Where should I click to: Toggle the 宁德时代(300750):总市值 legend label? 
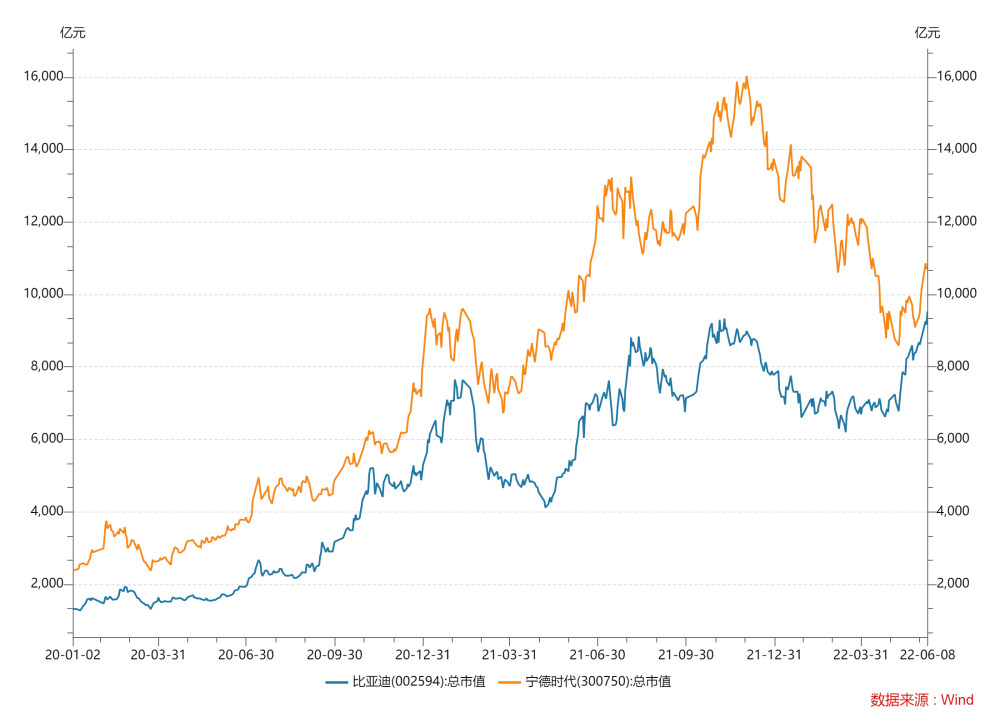(598, 681)
